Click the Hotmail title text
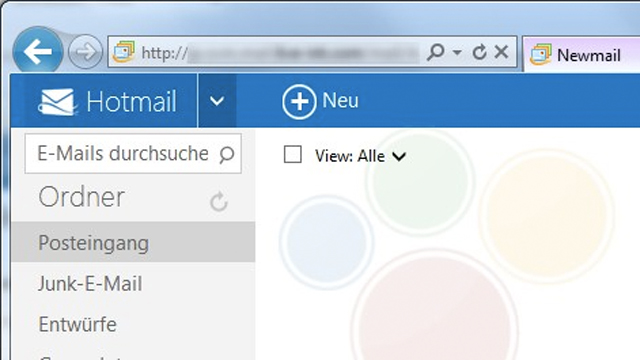Image resolution: width=640 pixels, height=360 pixels. click(x=131, y=102)
